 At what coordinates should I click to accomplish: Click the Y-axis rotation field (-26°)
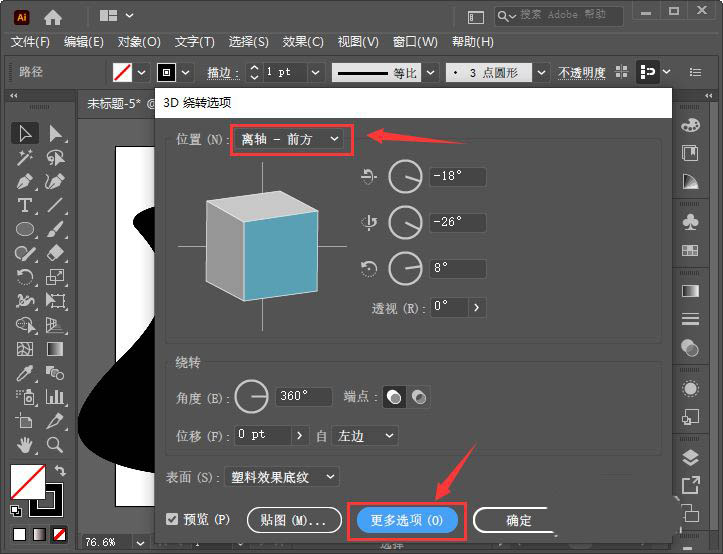click(x=457, y=222)
